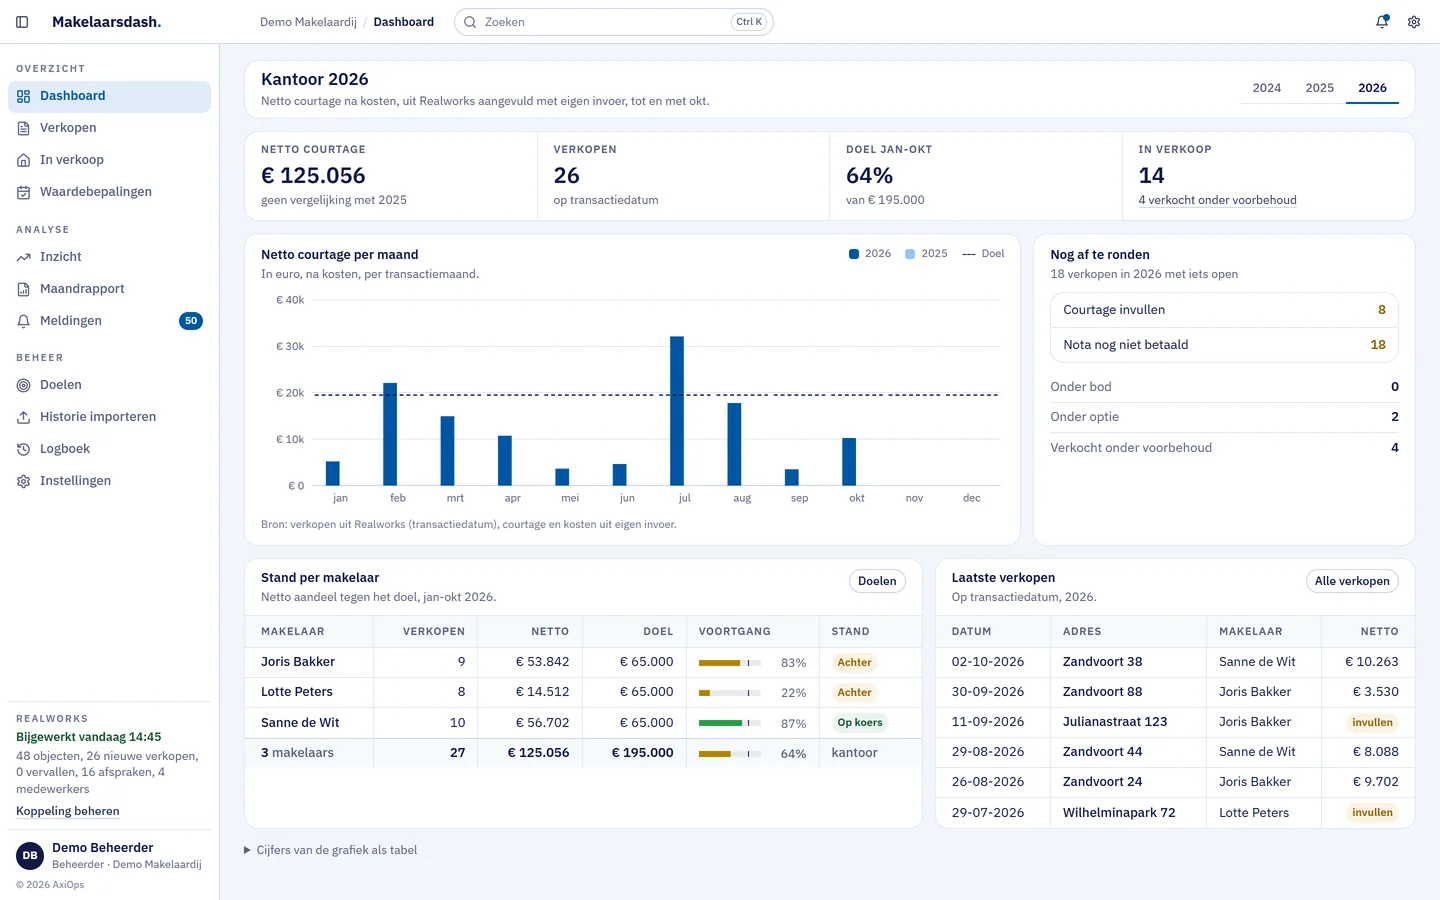Viewport: 1440px width, 900px height.
Task: Click the Op koers status badge
Action: [x=860, y=723]
